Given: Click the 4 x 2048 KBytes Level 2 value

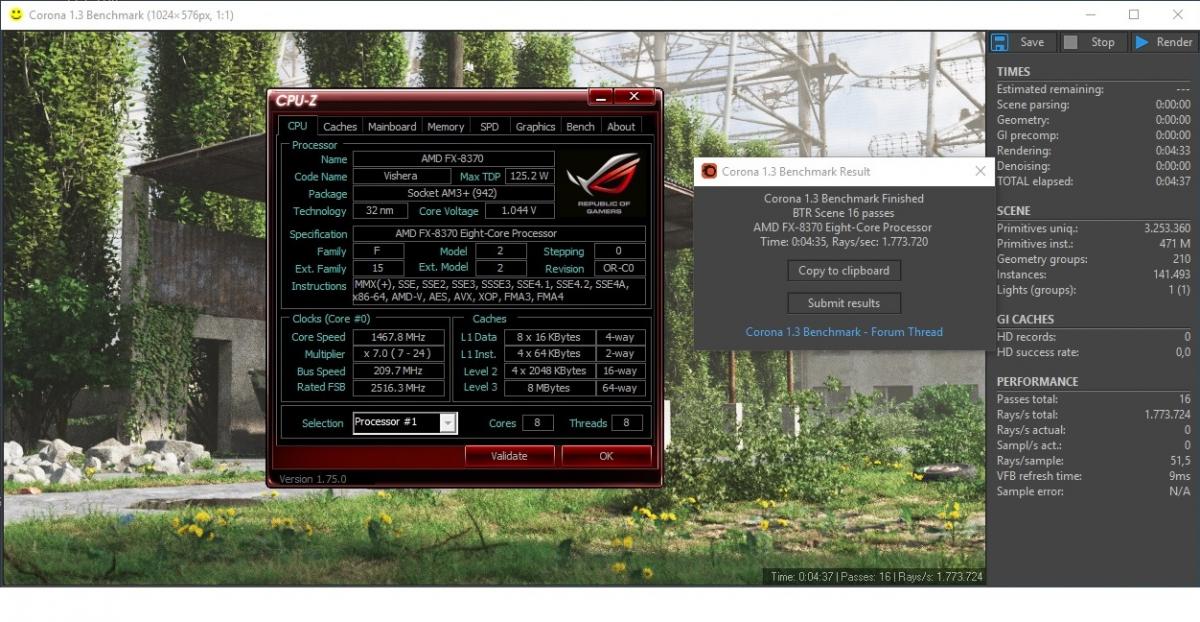Looking at the screenshot, I should pos(548,371).
